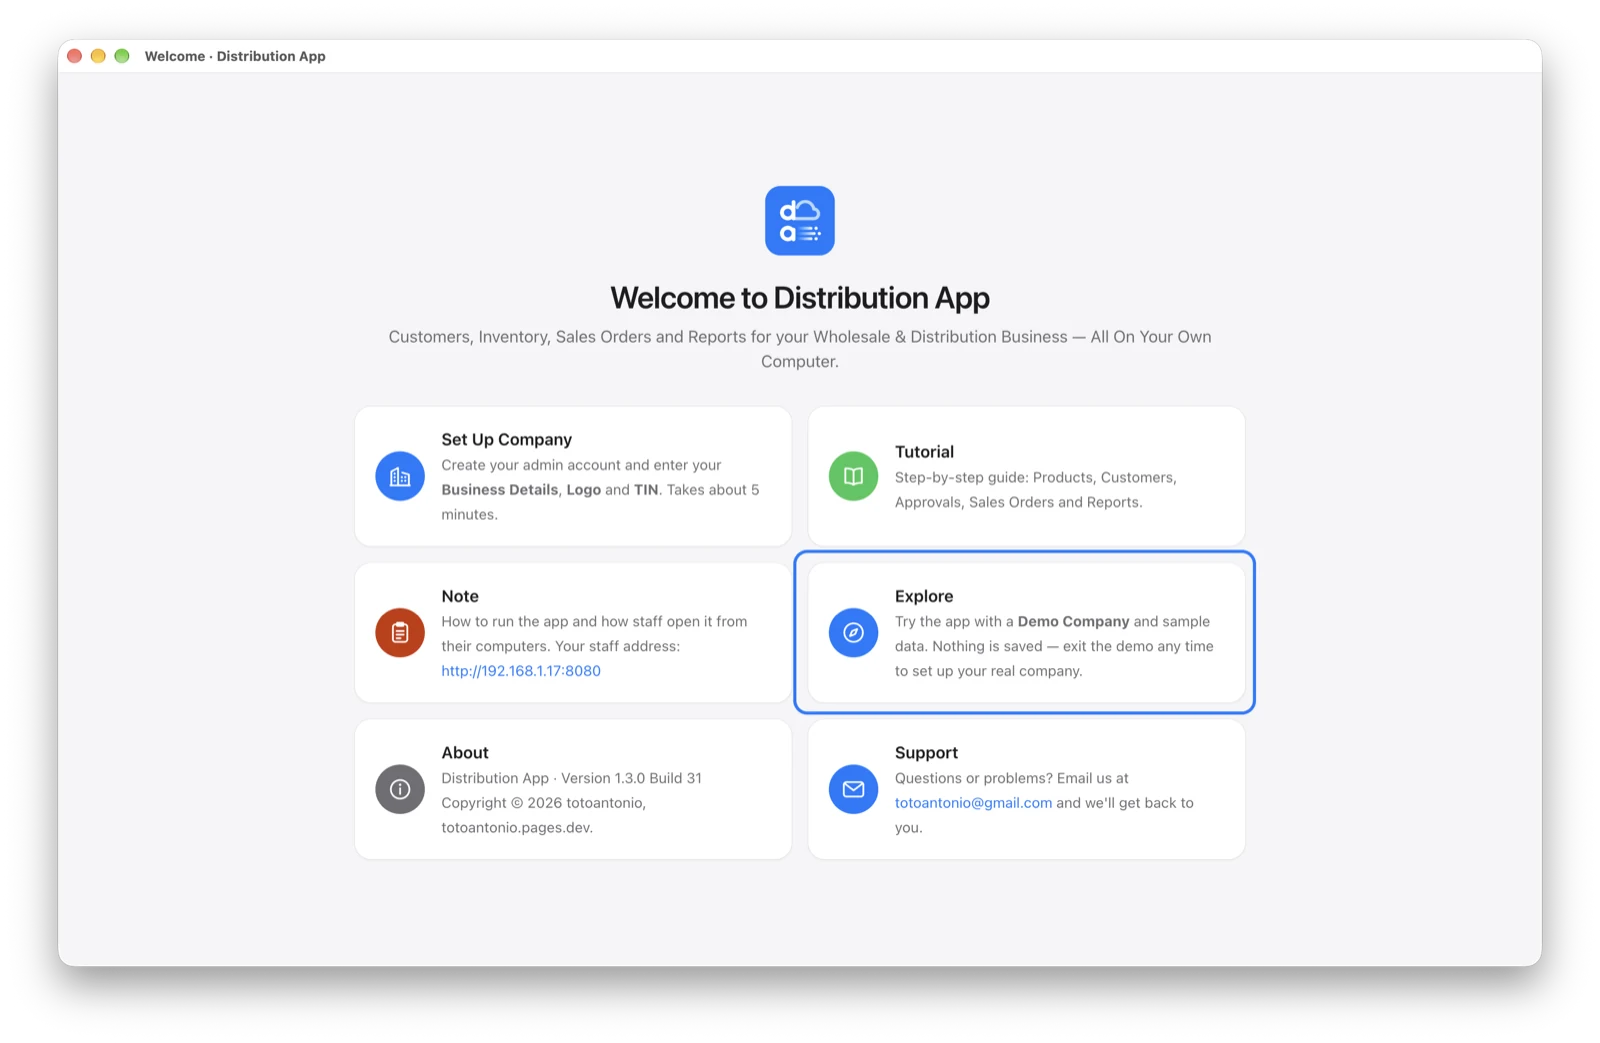Viewport: 1600px width, 1043px height.
Task: Click the About heading
Action: tap(465, 753)
